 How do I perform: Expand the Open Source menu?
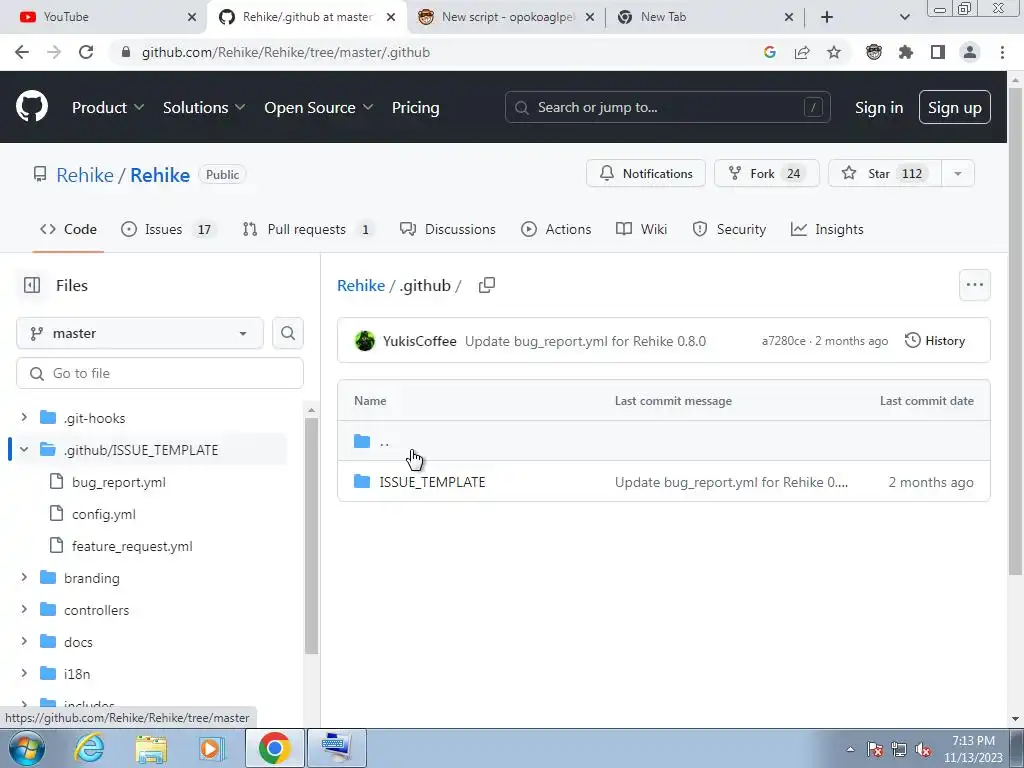pyautogui.click(x=319, y=108)
